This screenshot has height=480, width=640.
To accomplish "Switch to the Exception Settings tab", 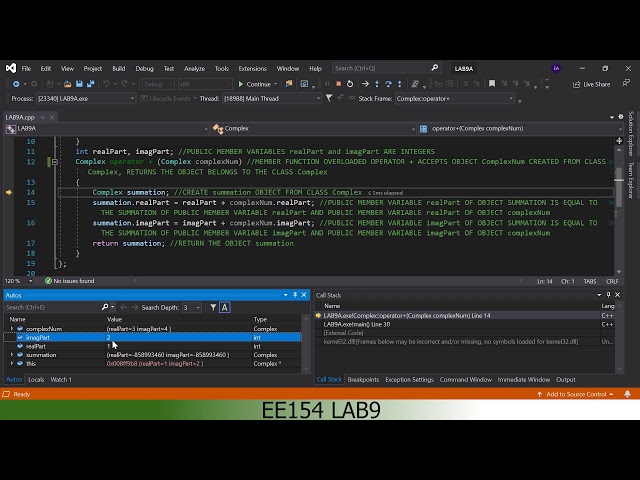I will point(409,380).
